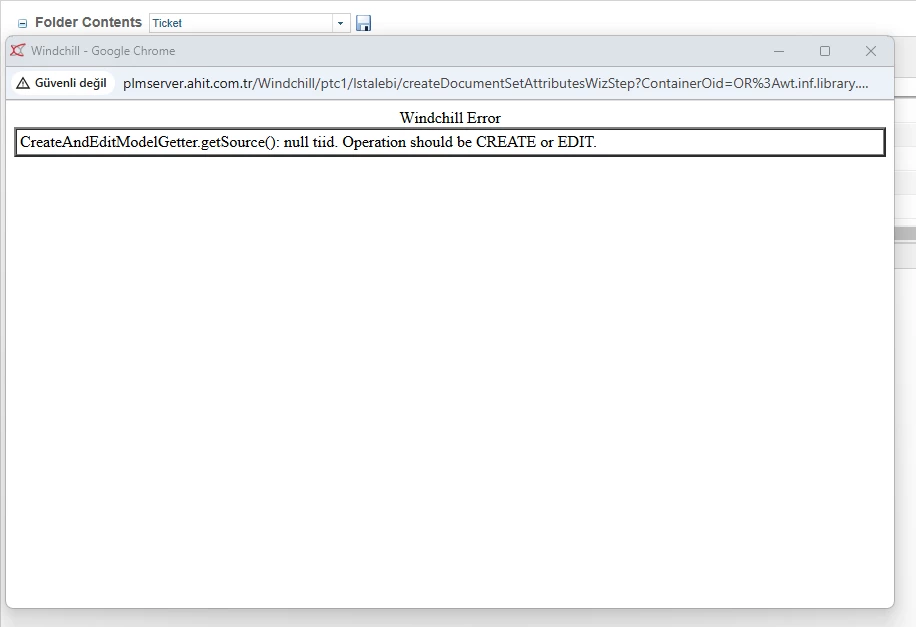Image resolution: width=916 pixels, height=627 pixels.
Task: Click the Windchill logo icon in title bar
Action: click(18, 51)
